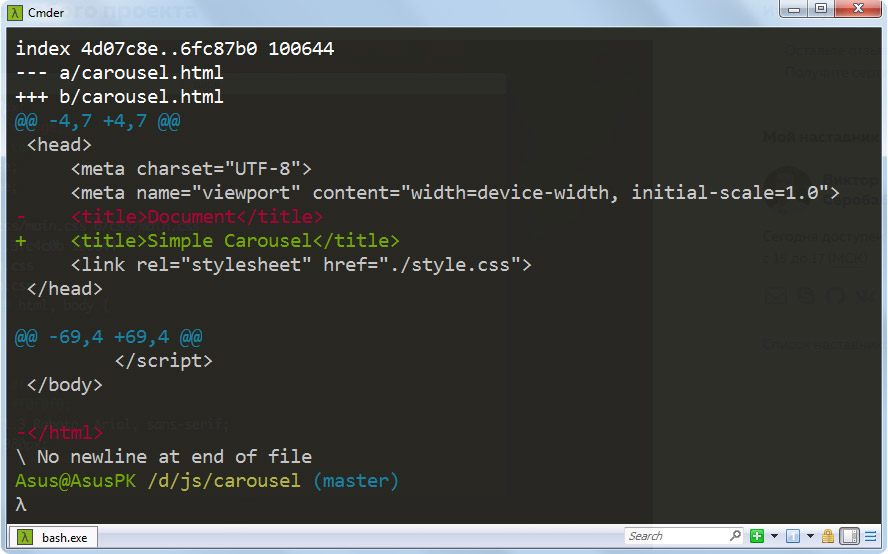Expand the new console dropdown arrow
The height and width of the screenshot is (554, 888).
[x=772, y=536]
